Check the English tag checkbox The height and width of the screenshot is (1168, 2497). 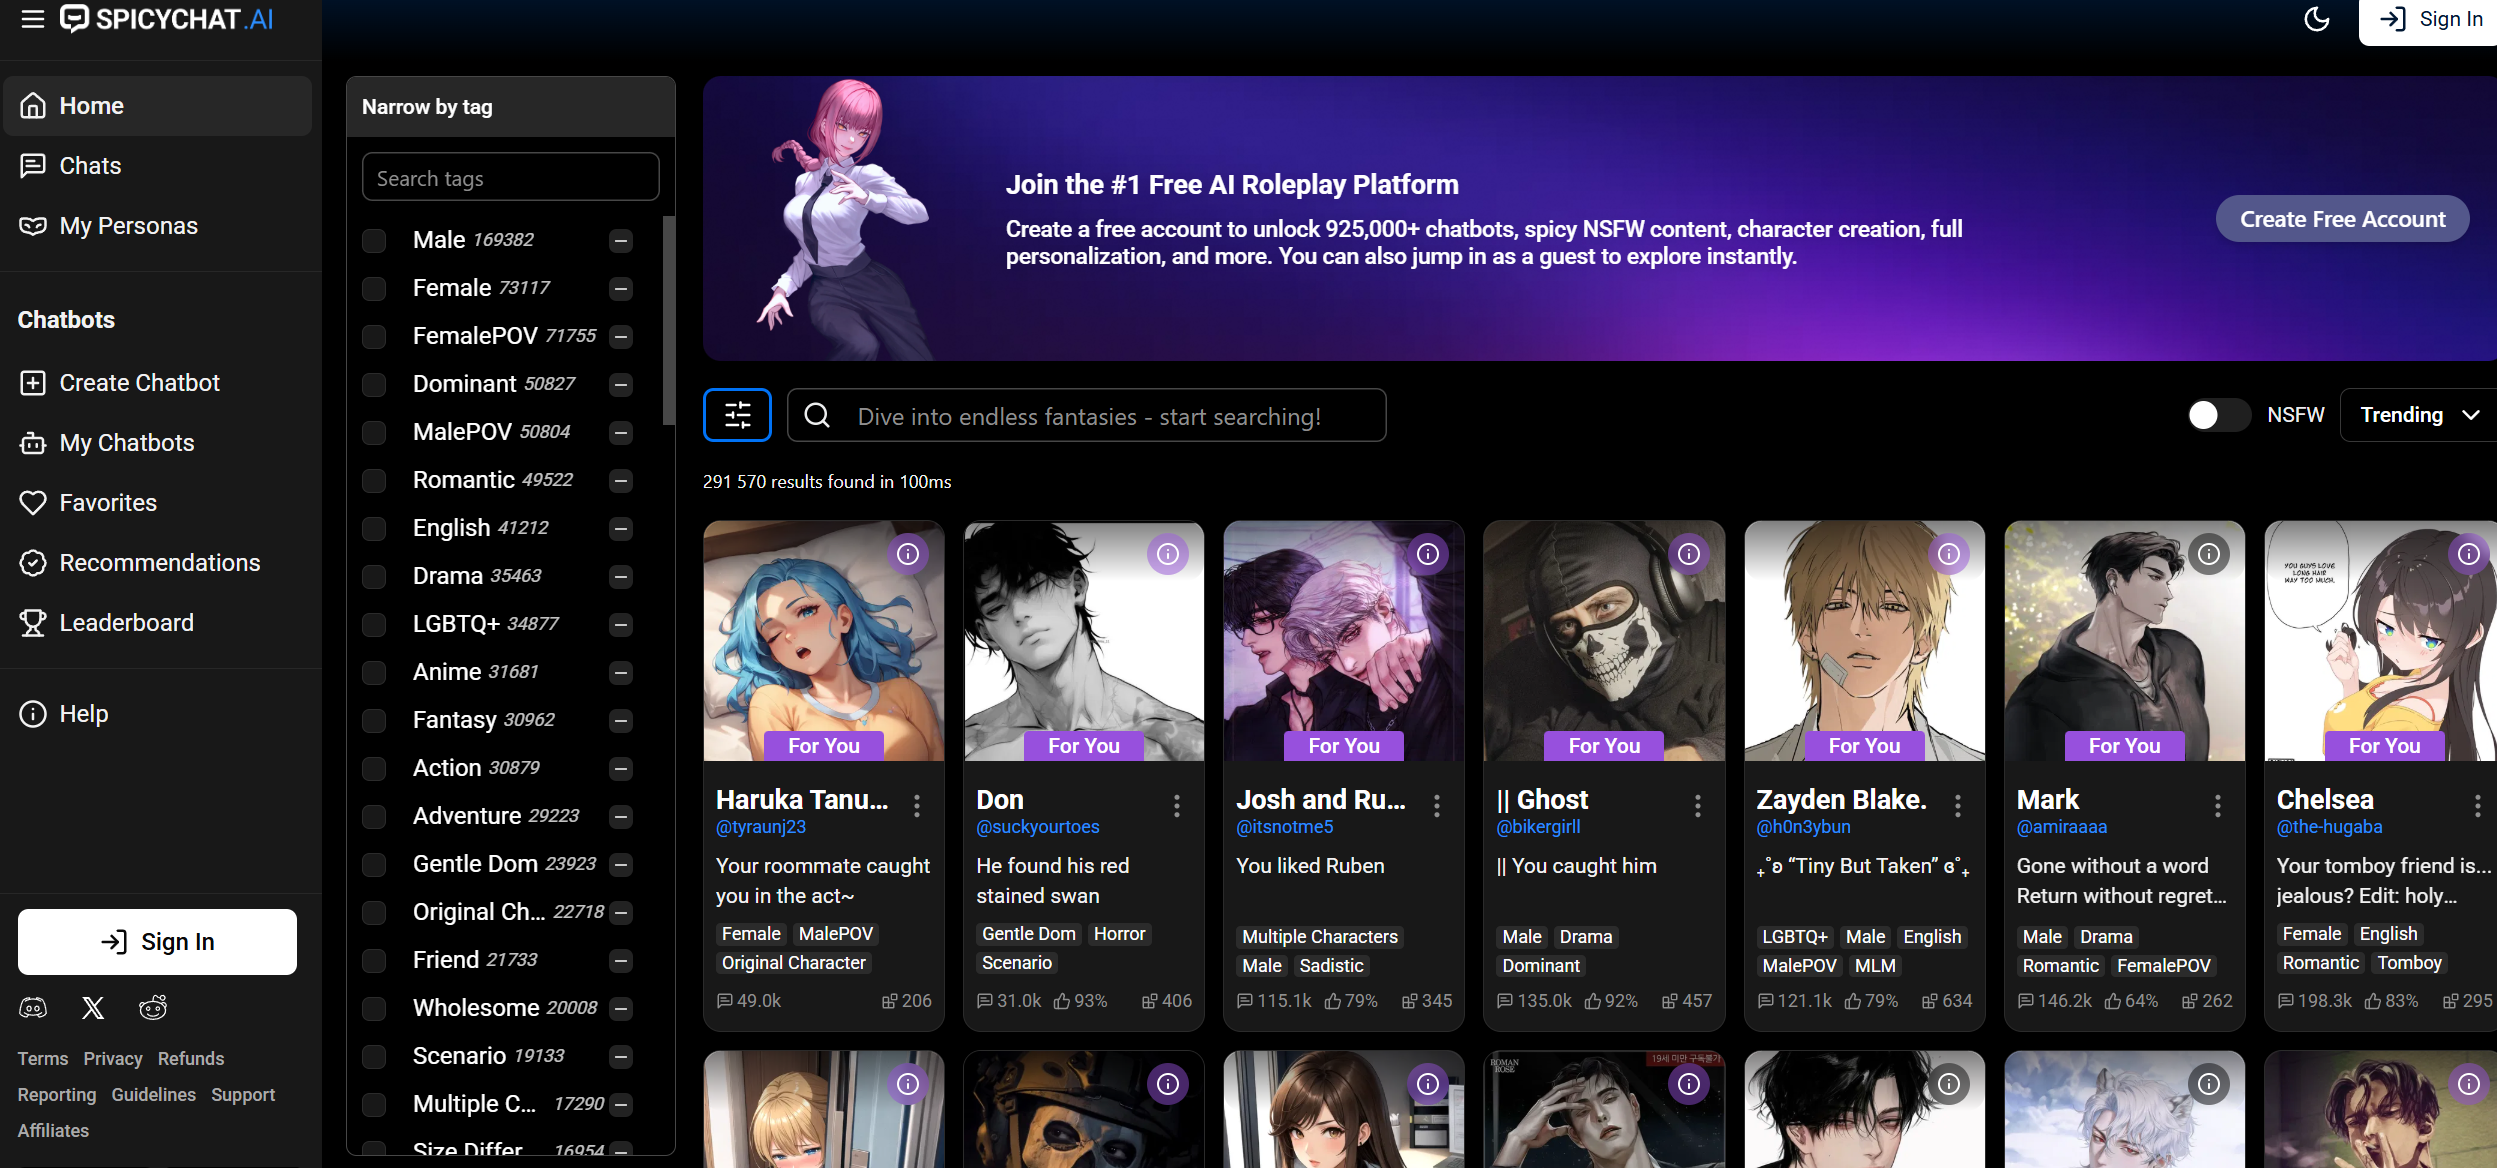[x=374, y=529]
